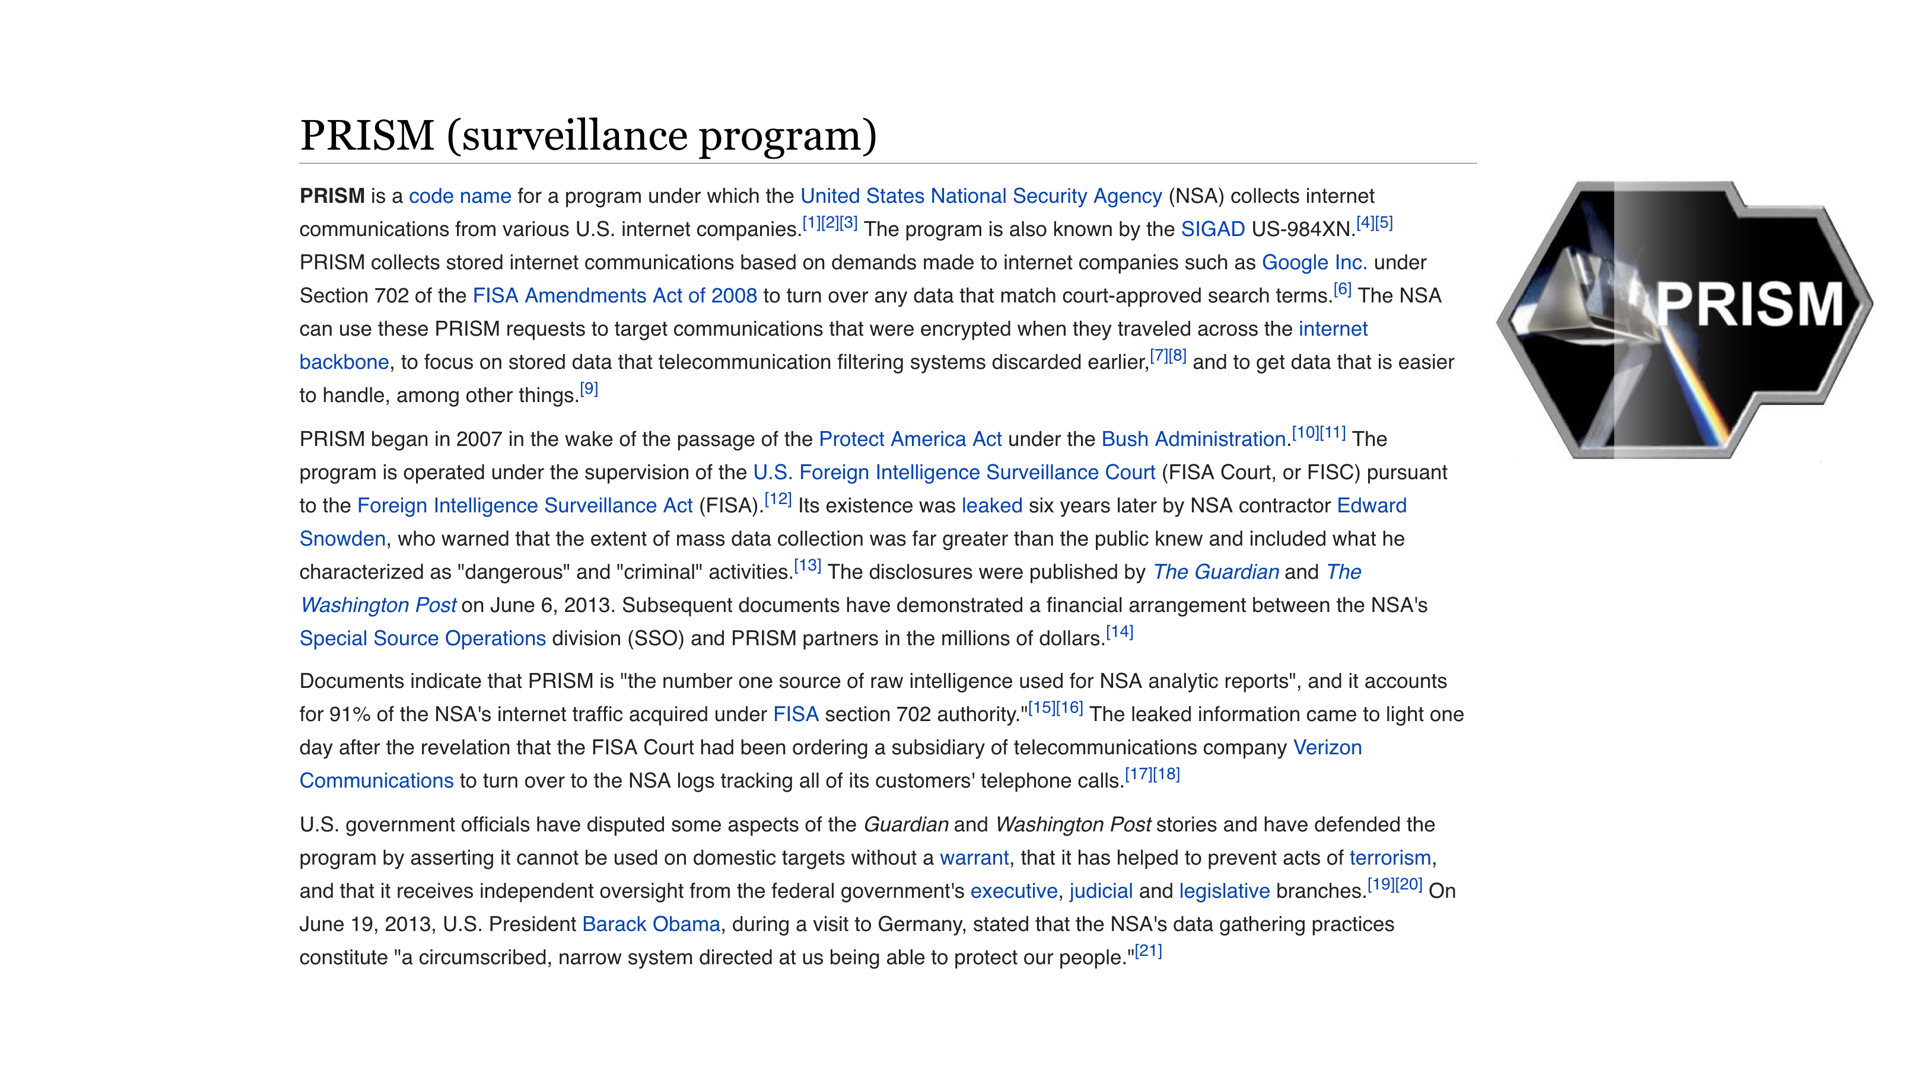1920x1080 pixels.
Task: Follow the 'Verizon' link text
Action: (1327, 748)
